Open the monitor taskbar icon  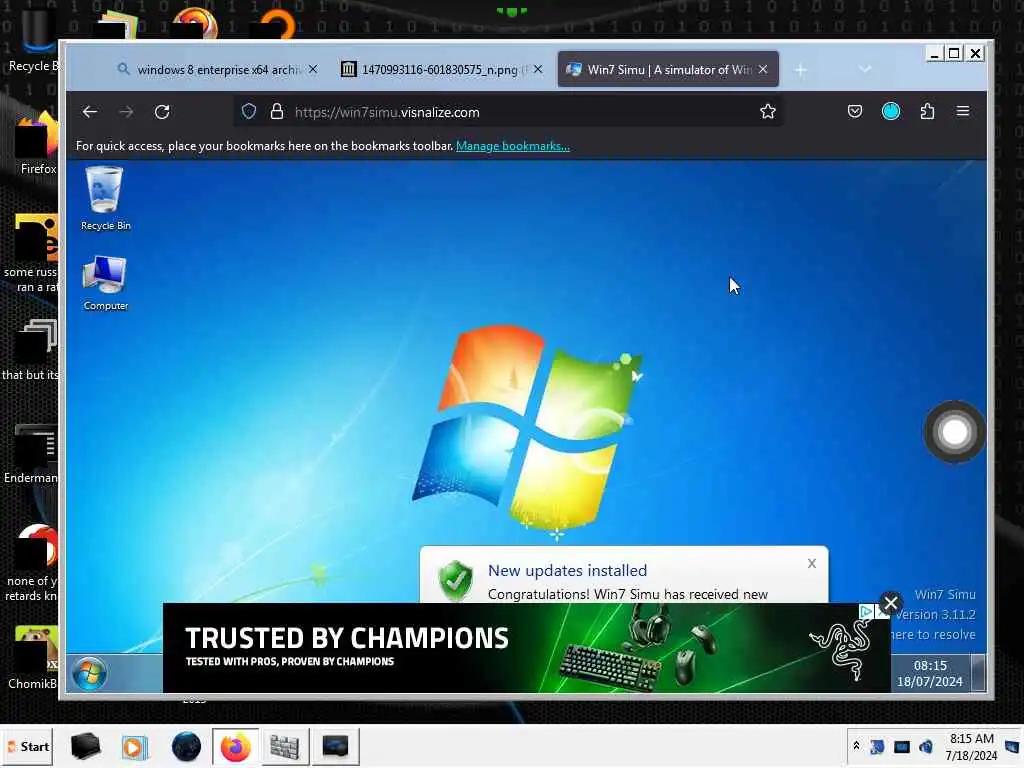(x=336, y=746)
